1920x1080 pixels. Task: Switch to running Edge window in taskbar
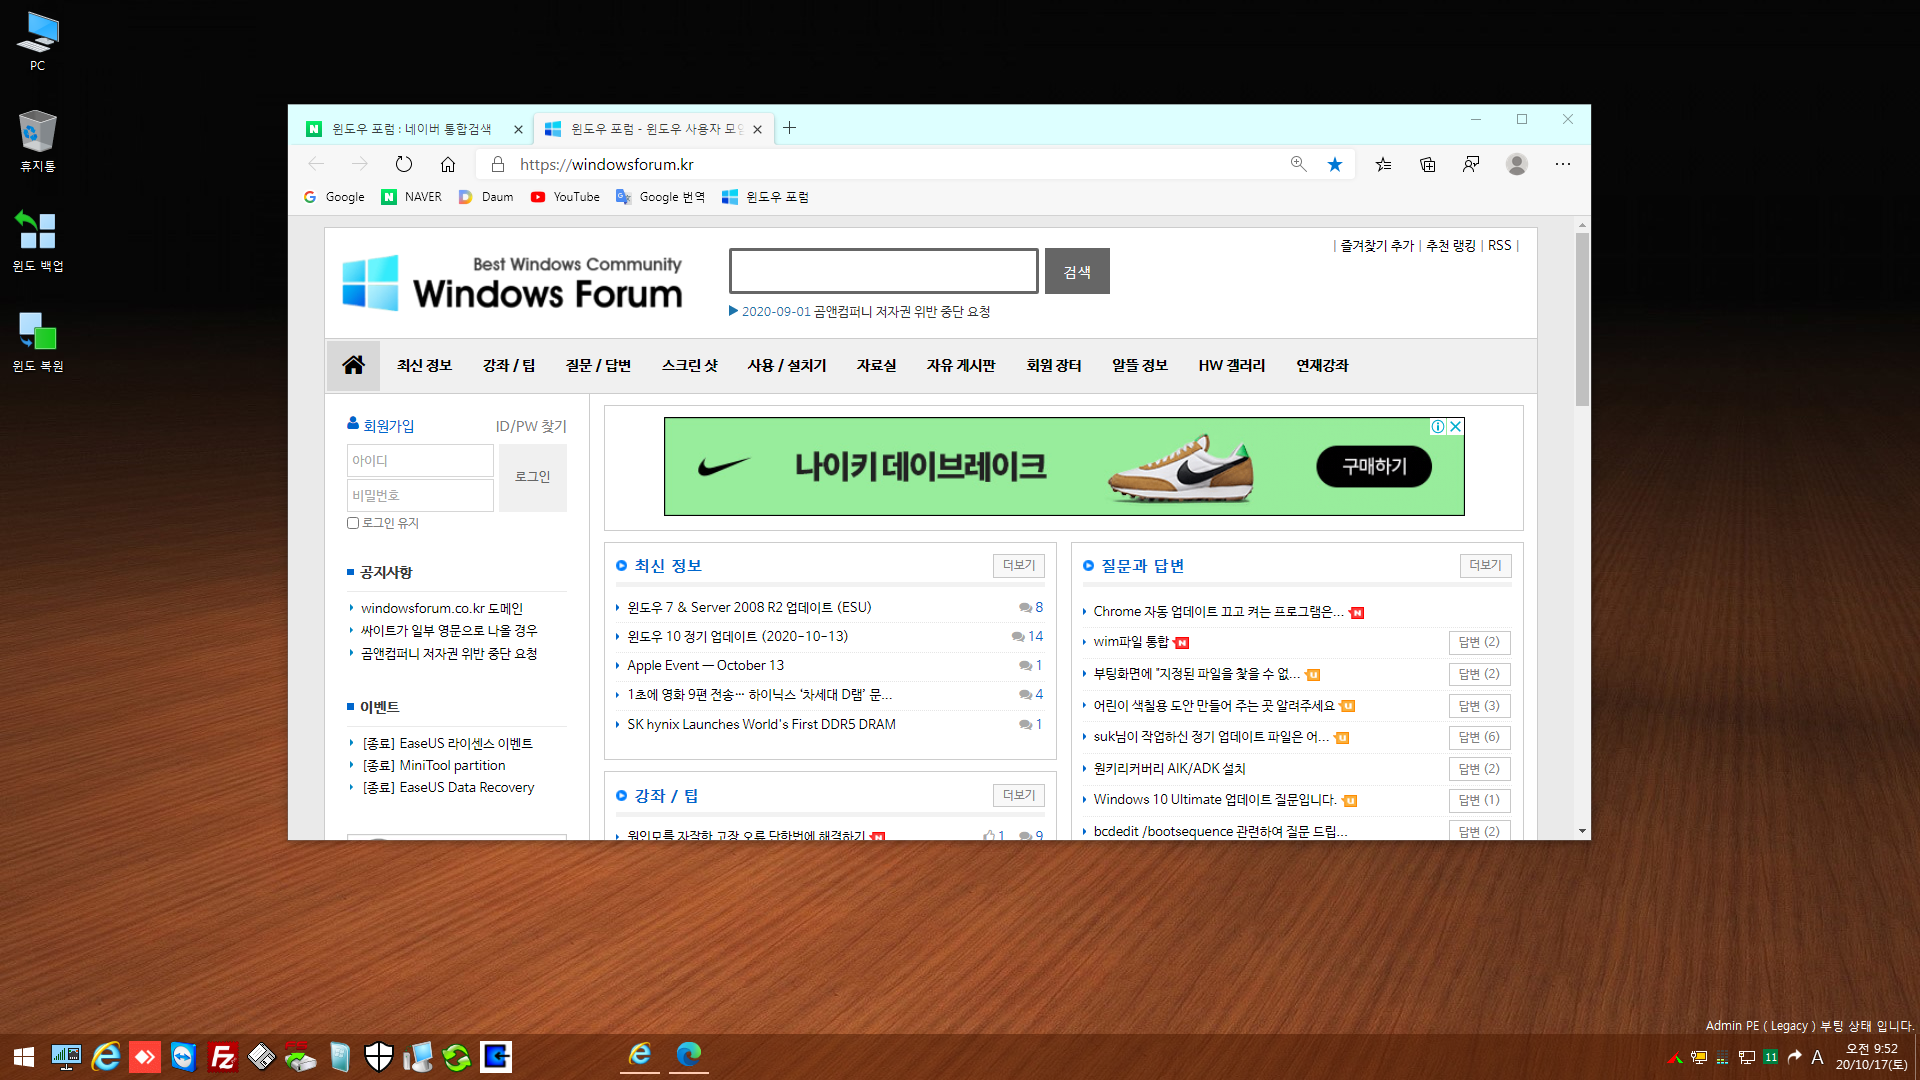point(689,1055)
